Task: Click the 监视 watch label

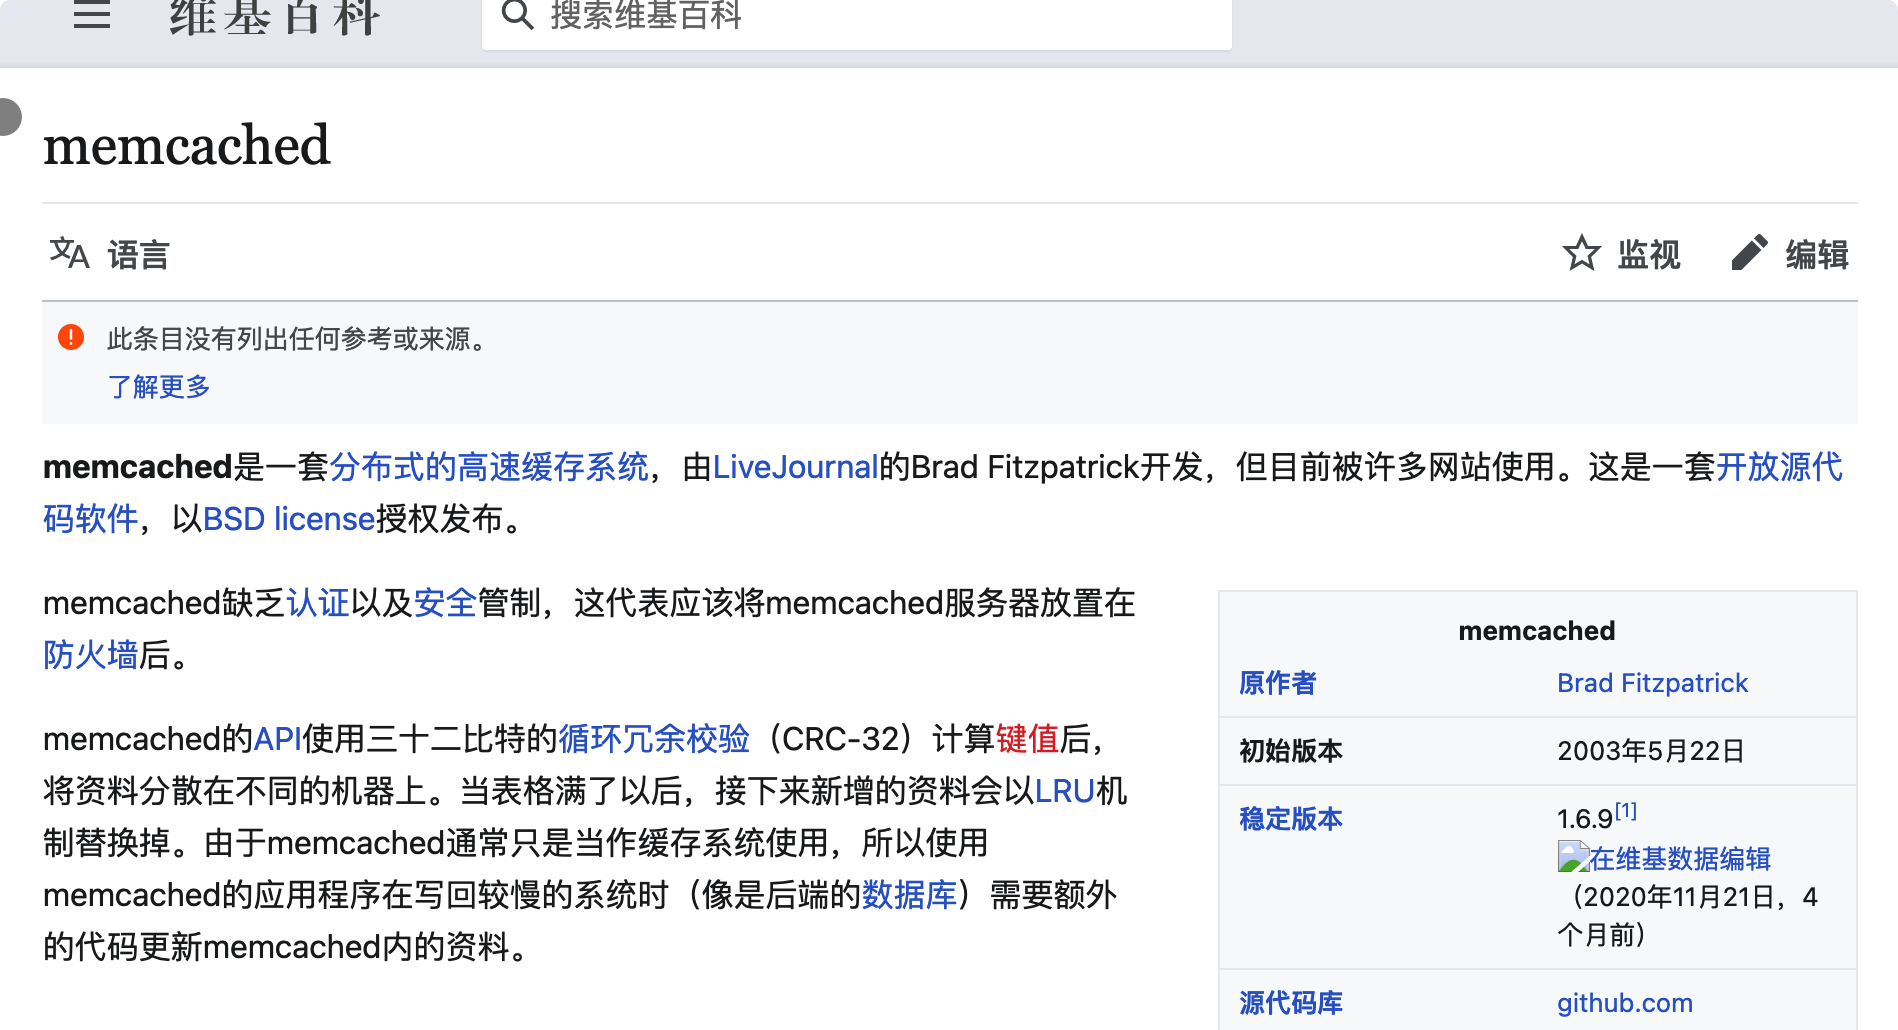Action: pyautogui.click(x=1649, y=255)
